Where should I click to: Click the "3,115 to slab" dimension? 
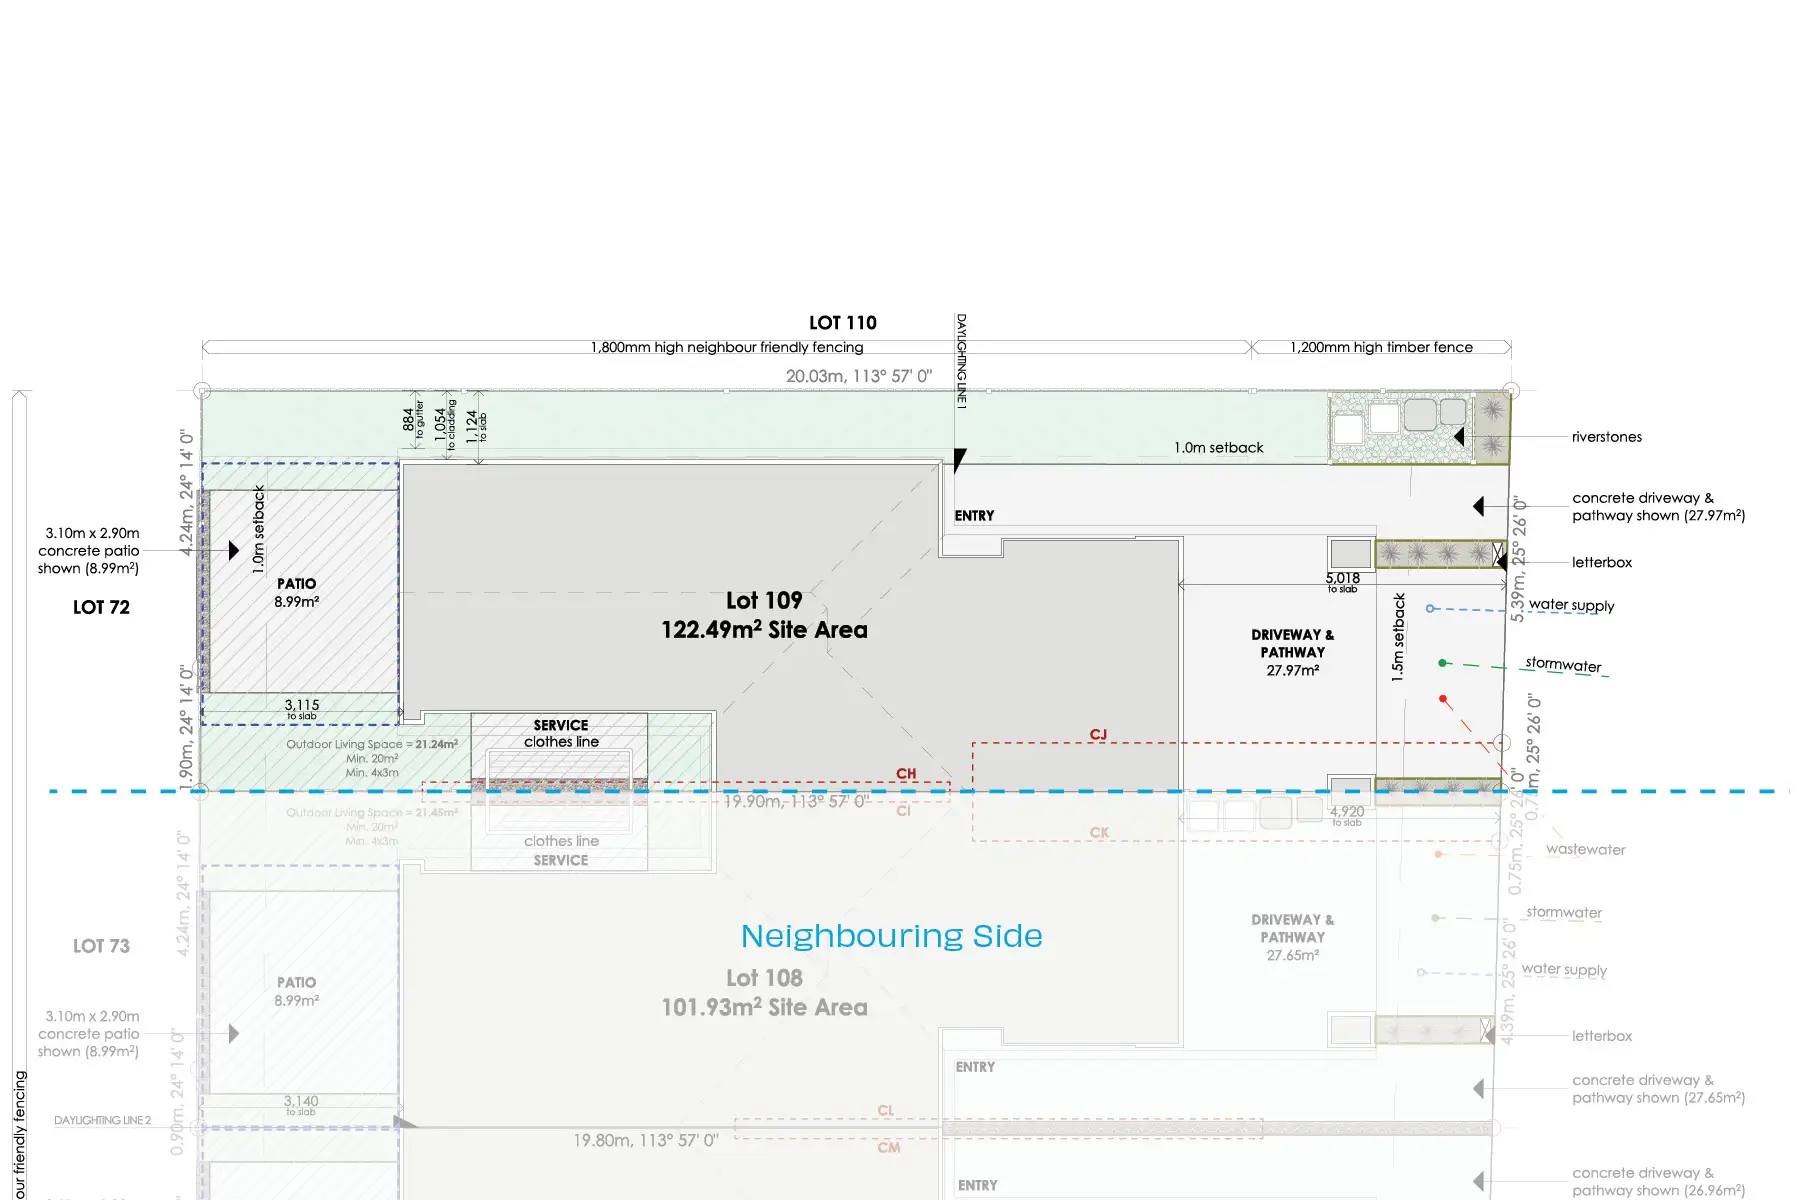click(x=302, y=709)
